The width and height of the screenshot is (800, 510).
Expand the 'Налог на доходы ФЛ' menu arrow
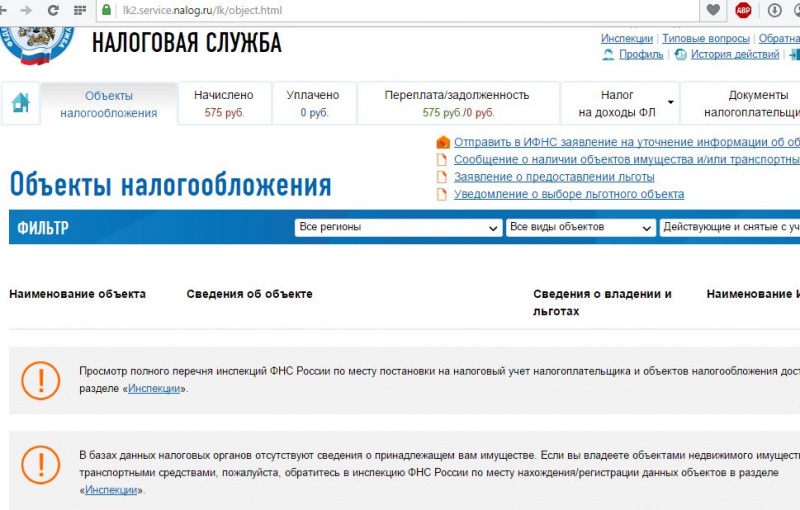coord(671,102)
